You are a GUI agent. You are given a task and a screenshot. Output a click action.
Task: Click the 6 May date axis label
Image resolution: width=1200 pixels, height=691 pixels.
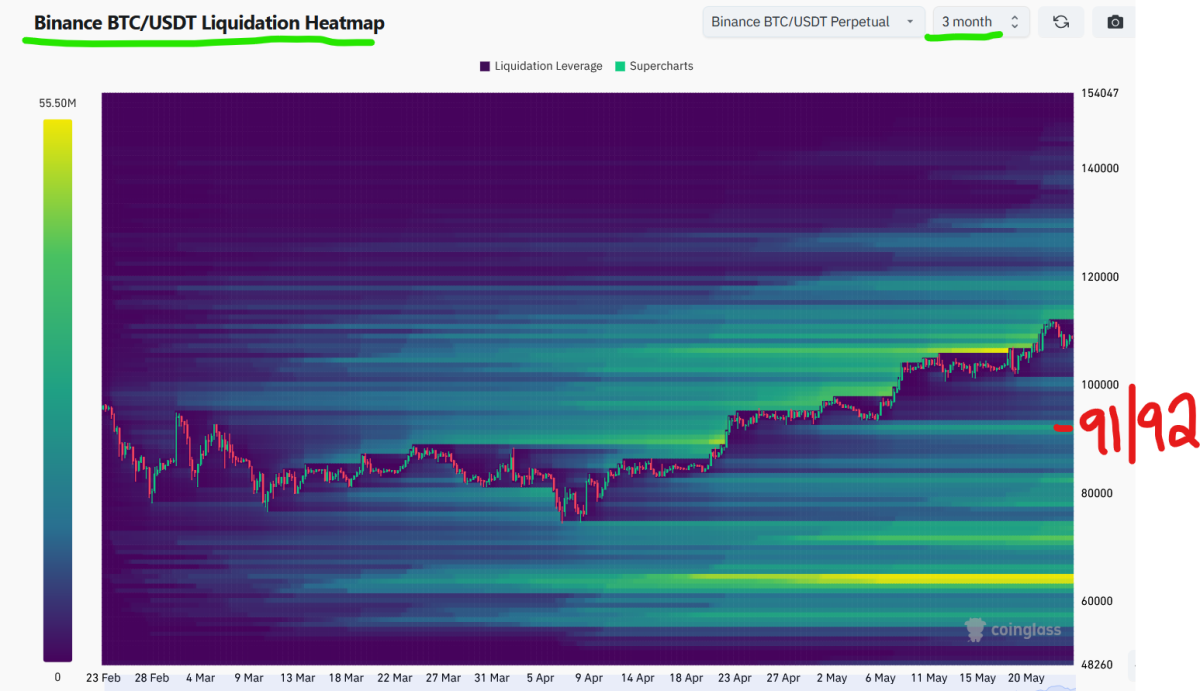(x=880, y=677)
